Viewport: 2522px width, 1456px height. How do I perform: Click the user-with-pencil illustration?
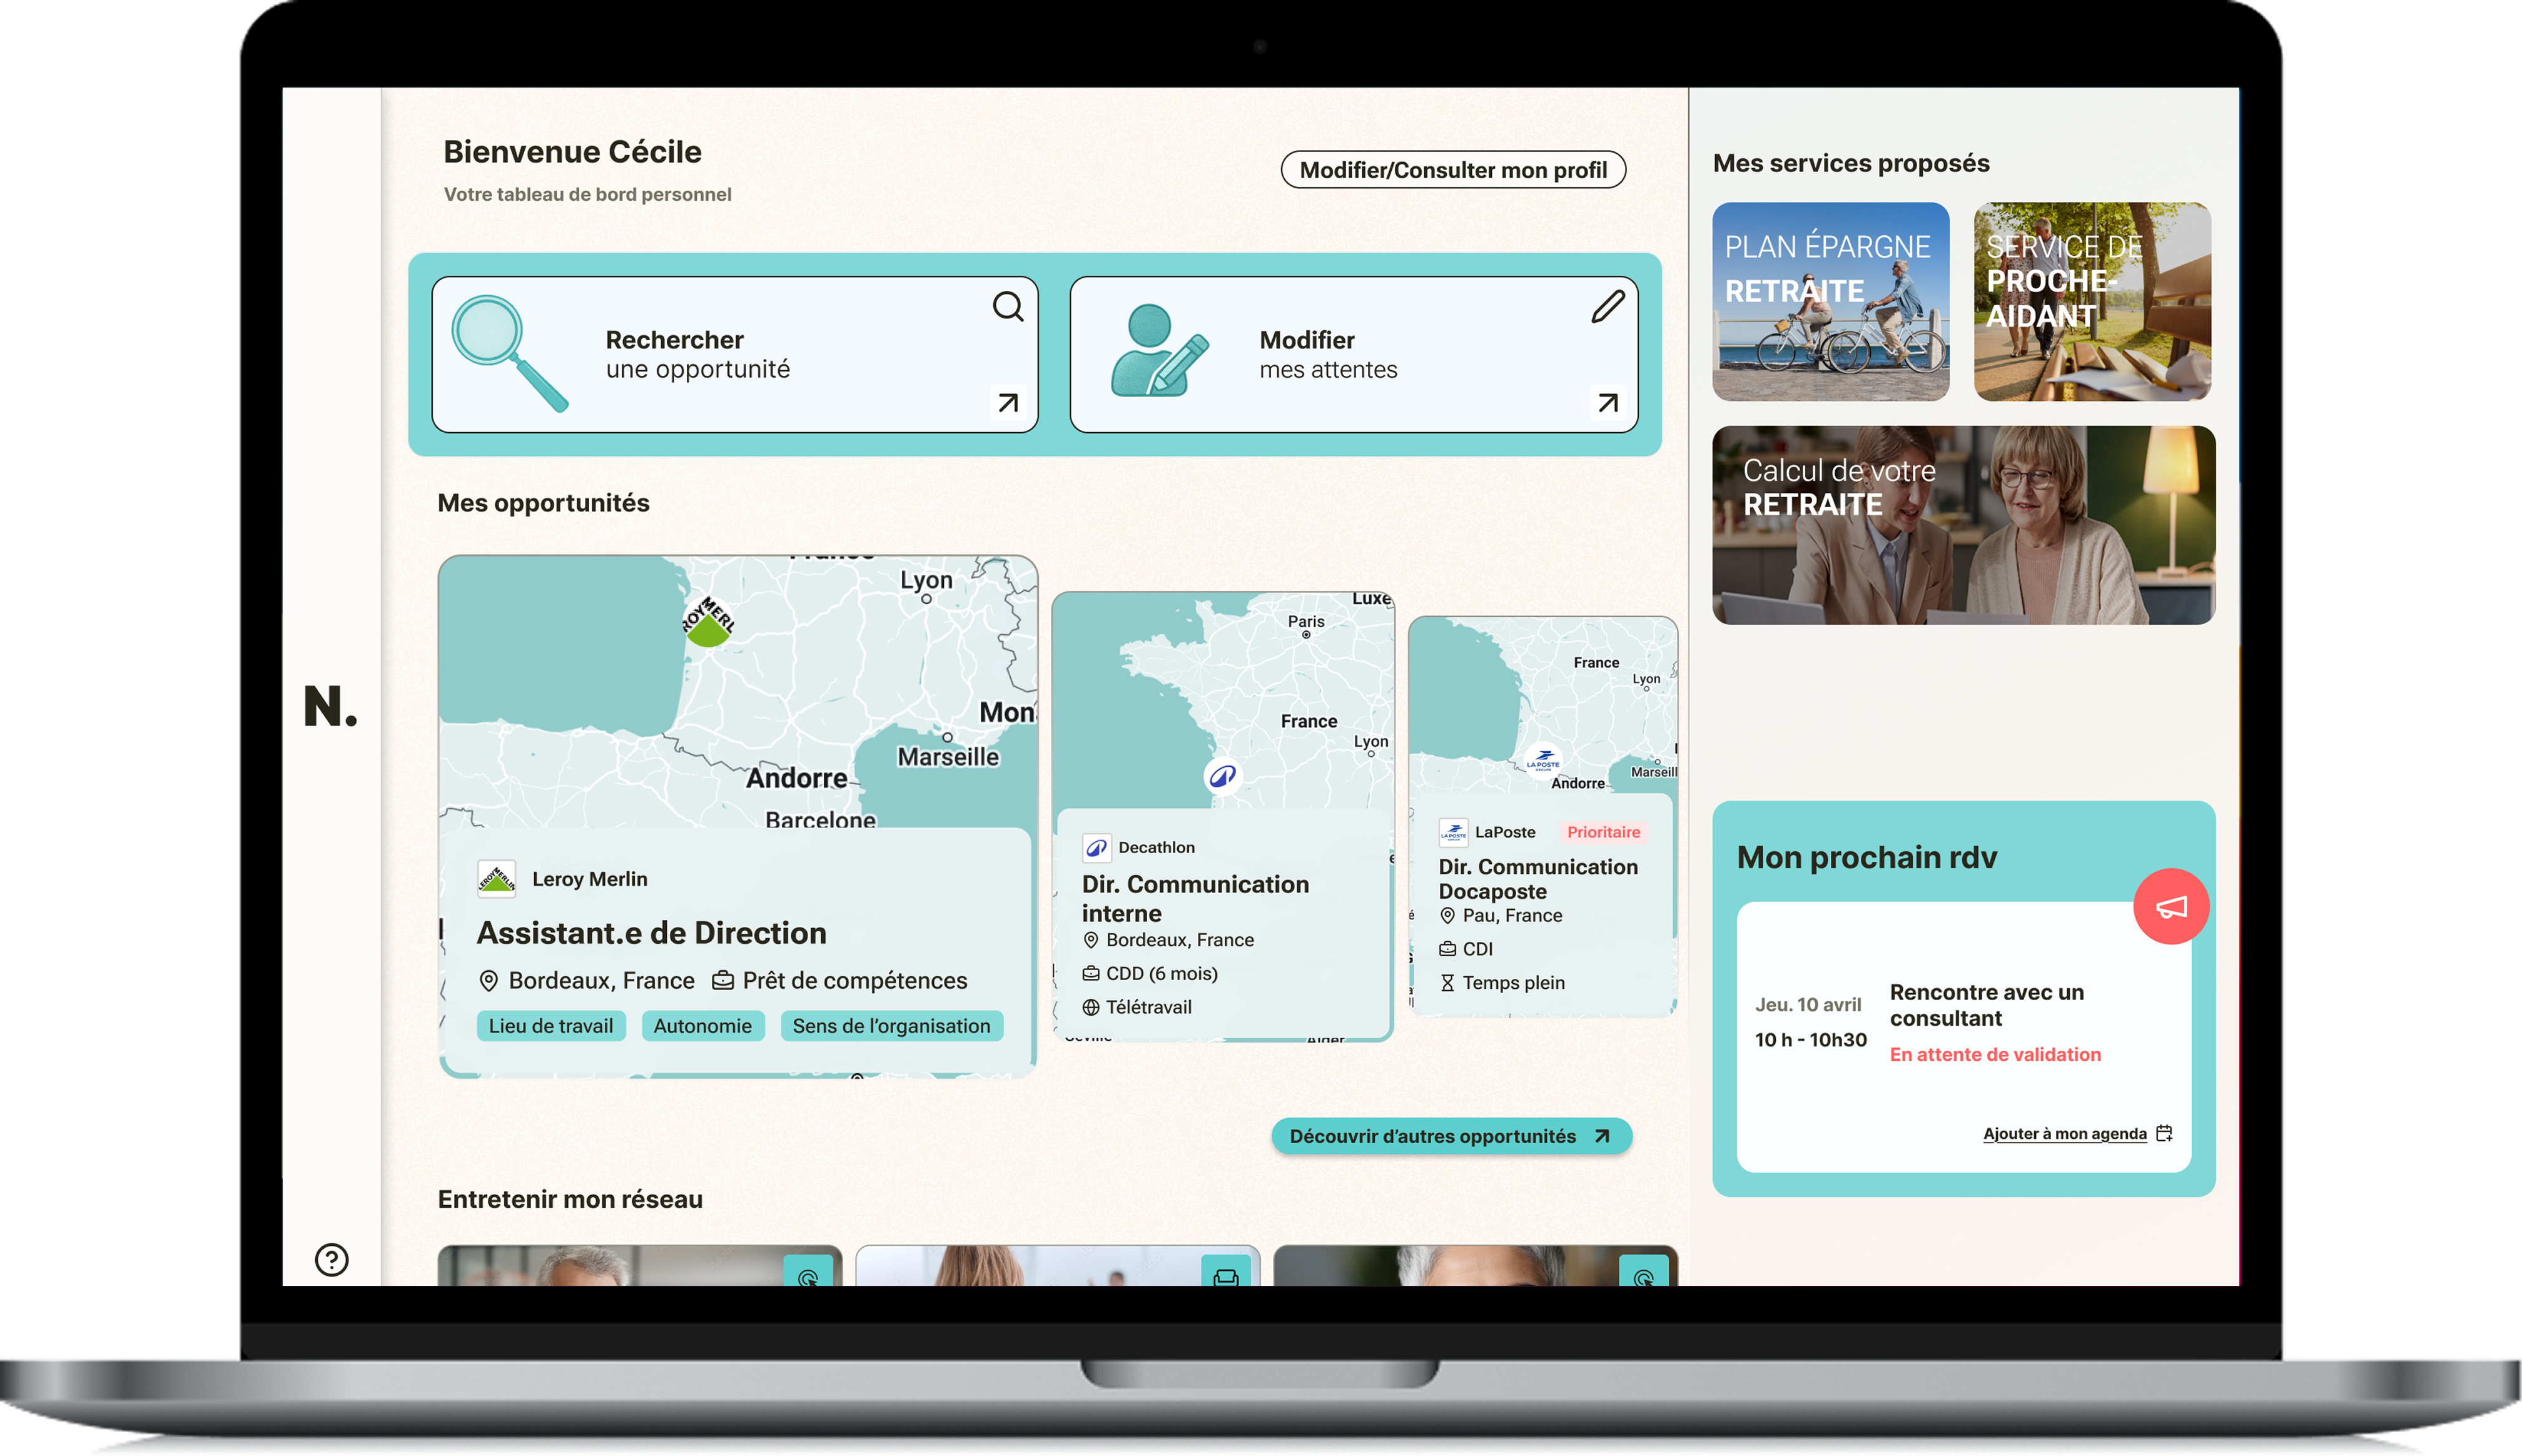pyautogui.click(x=1159, y=350)
